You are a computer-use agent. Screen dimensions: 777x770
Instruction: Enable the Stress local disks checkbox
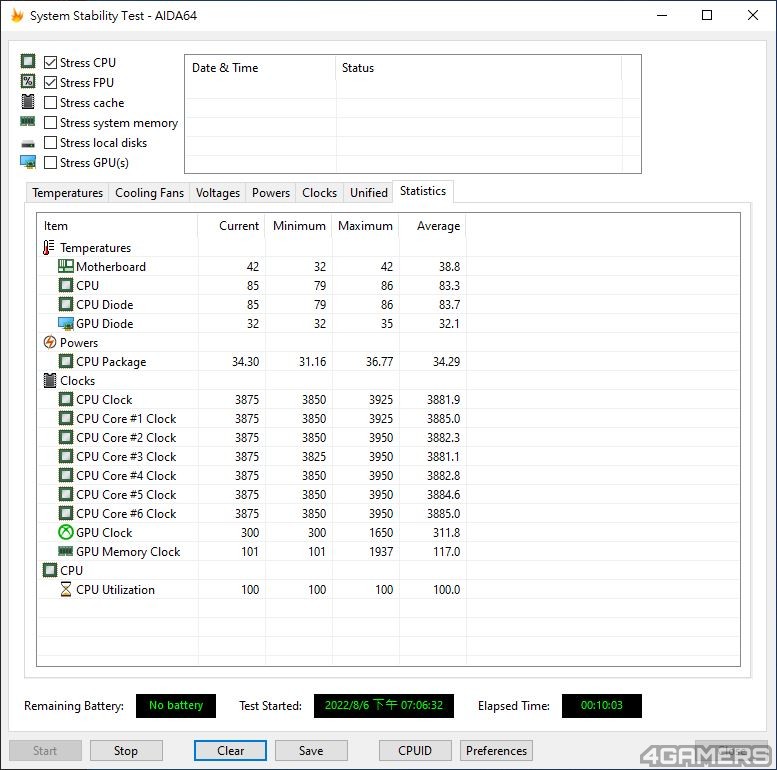point(50,143)
